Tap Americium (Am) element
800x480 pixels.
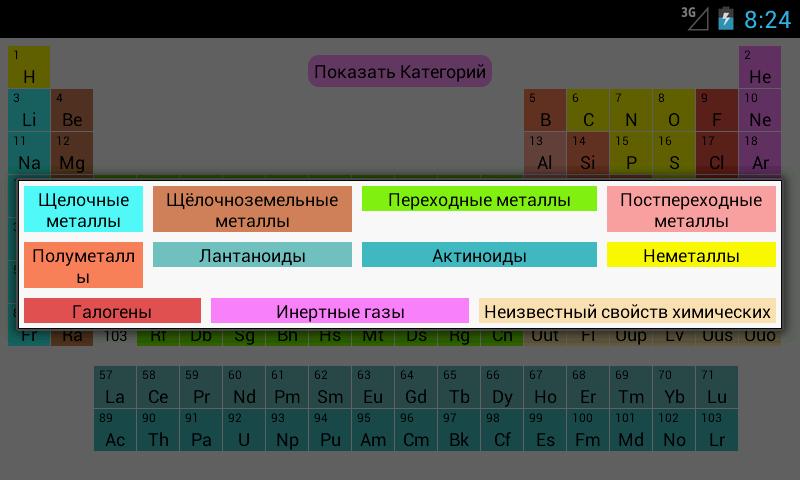click(373, 430)
